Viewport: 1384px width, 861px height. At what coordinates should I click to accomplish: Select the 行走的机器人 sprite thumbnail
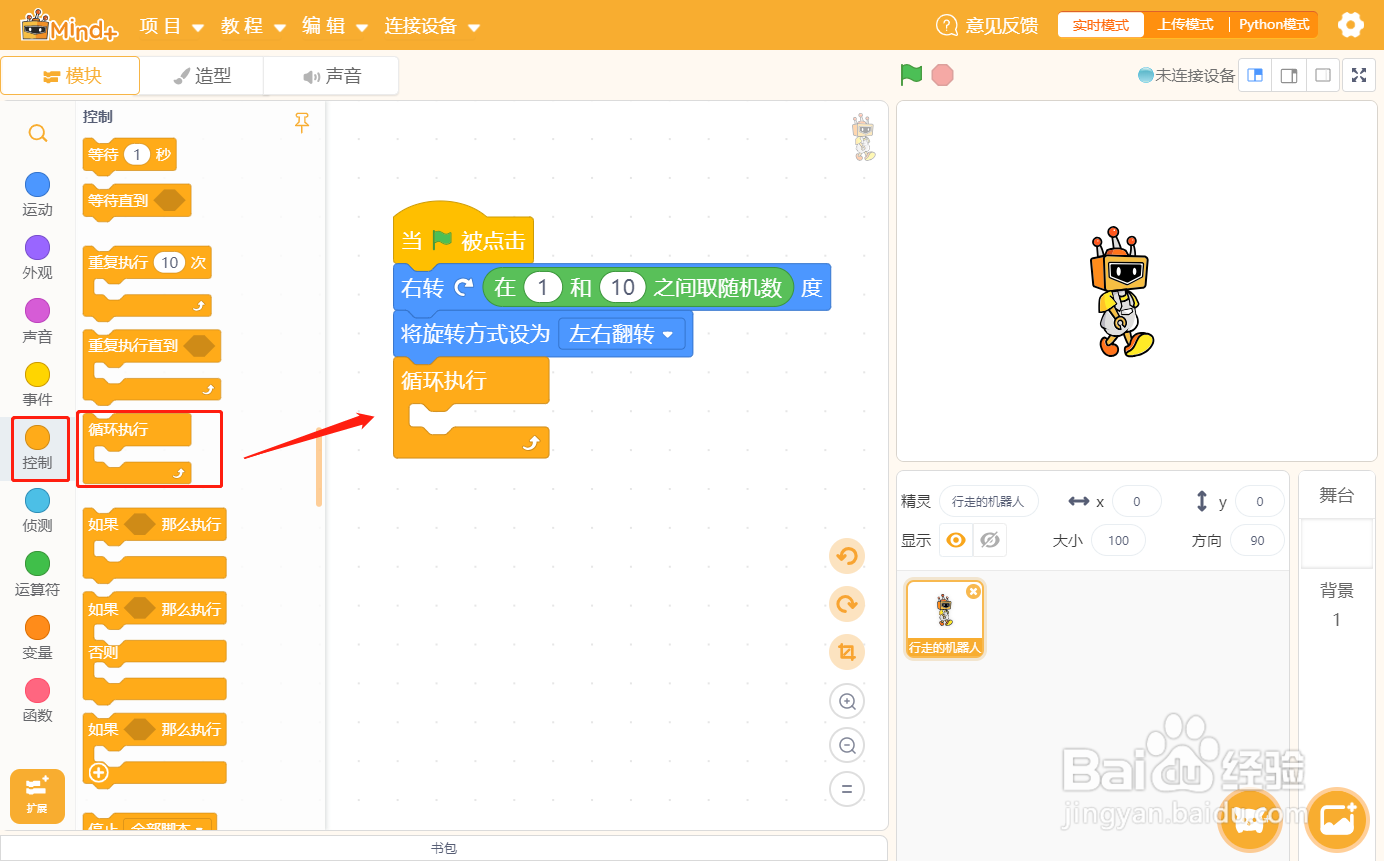coord(945,618)
